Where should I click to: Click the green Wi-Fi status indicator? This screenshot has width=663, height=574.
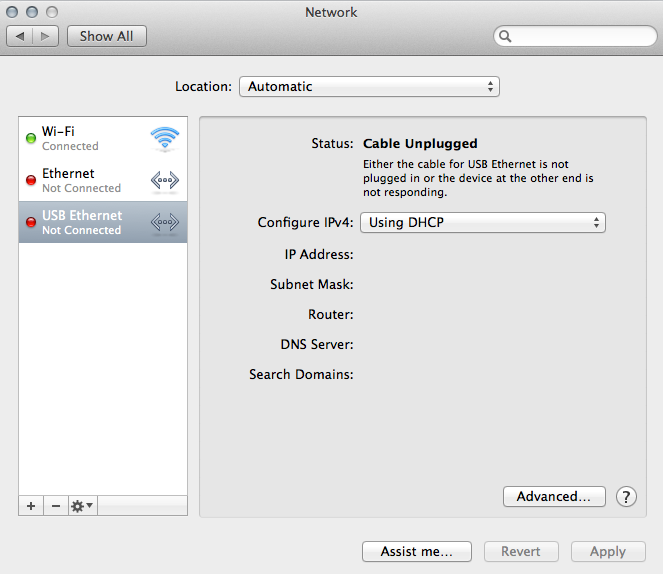(x=31, y=138)
